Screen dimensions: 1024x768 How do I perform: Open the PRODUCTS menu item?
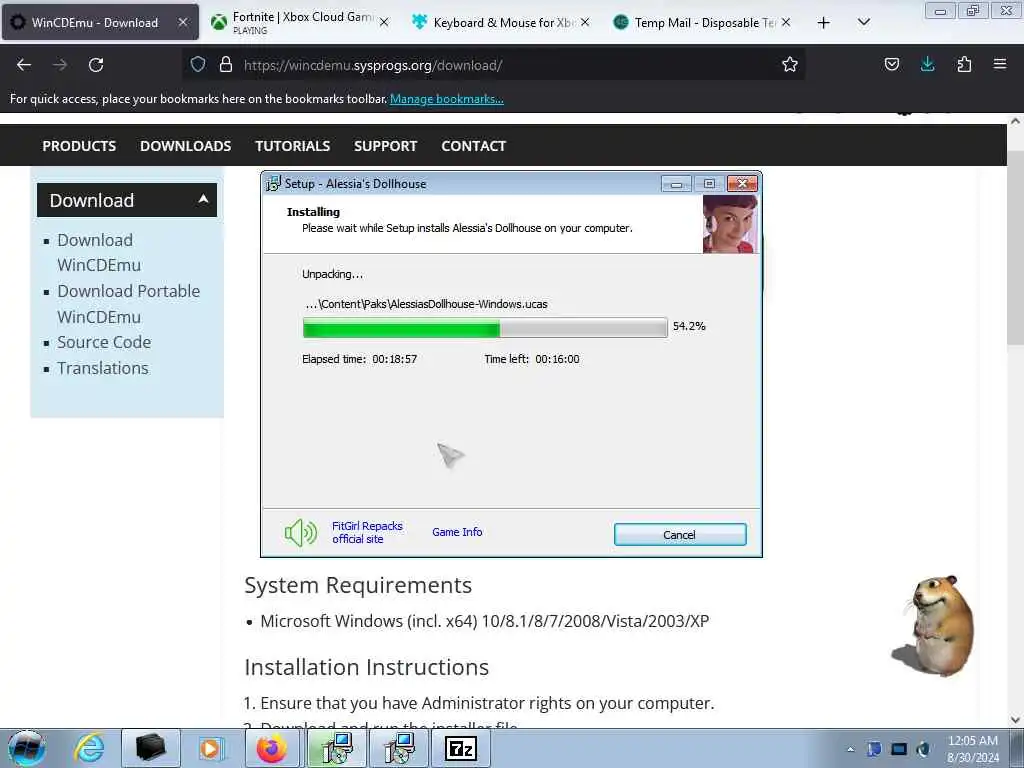(x=79, y=146)
